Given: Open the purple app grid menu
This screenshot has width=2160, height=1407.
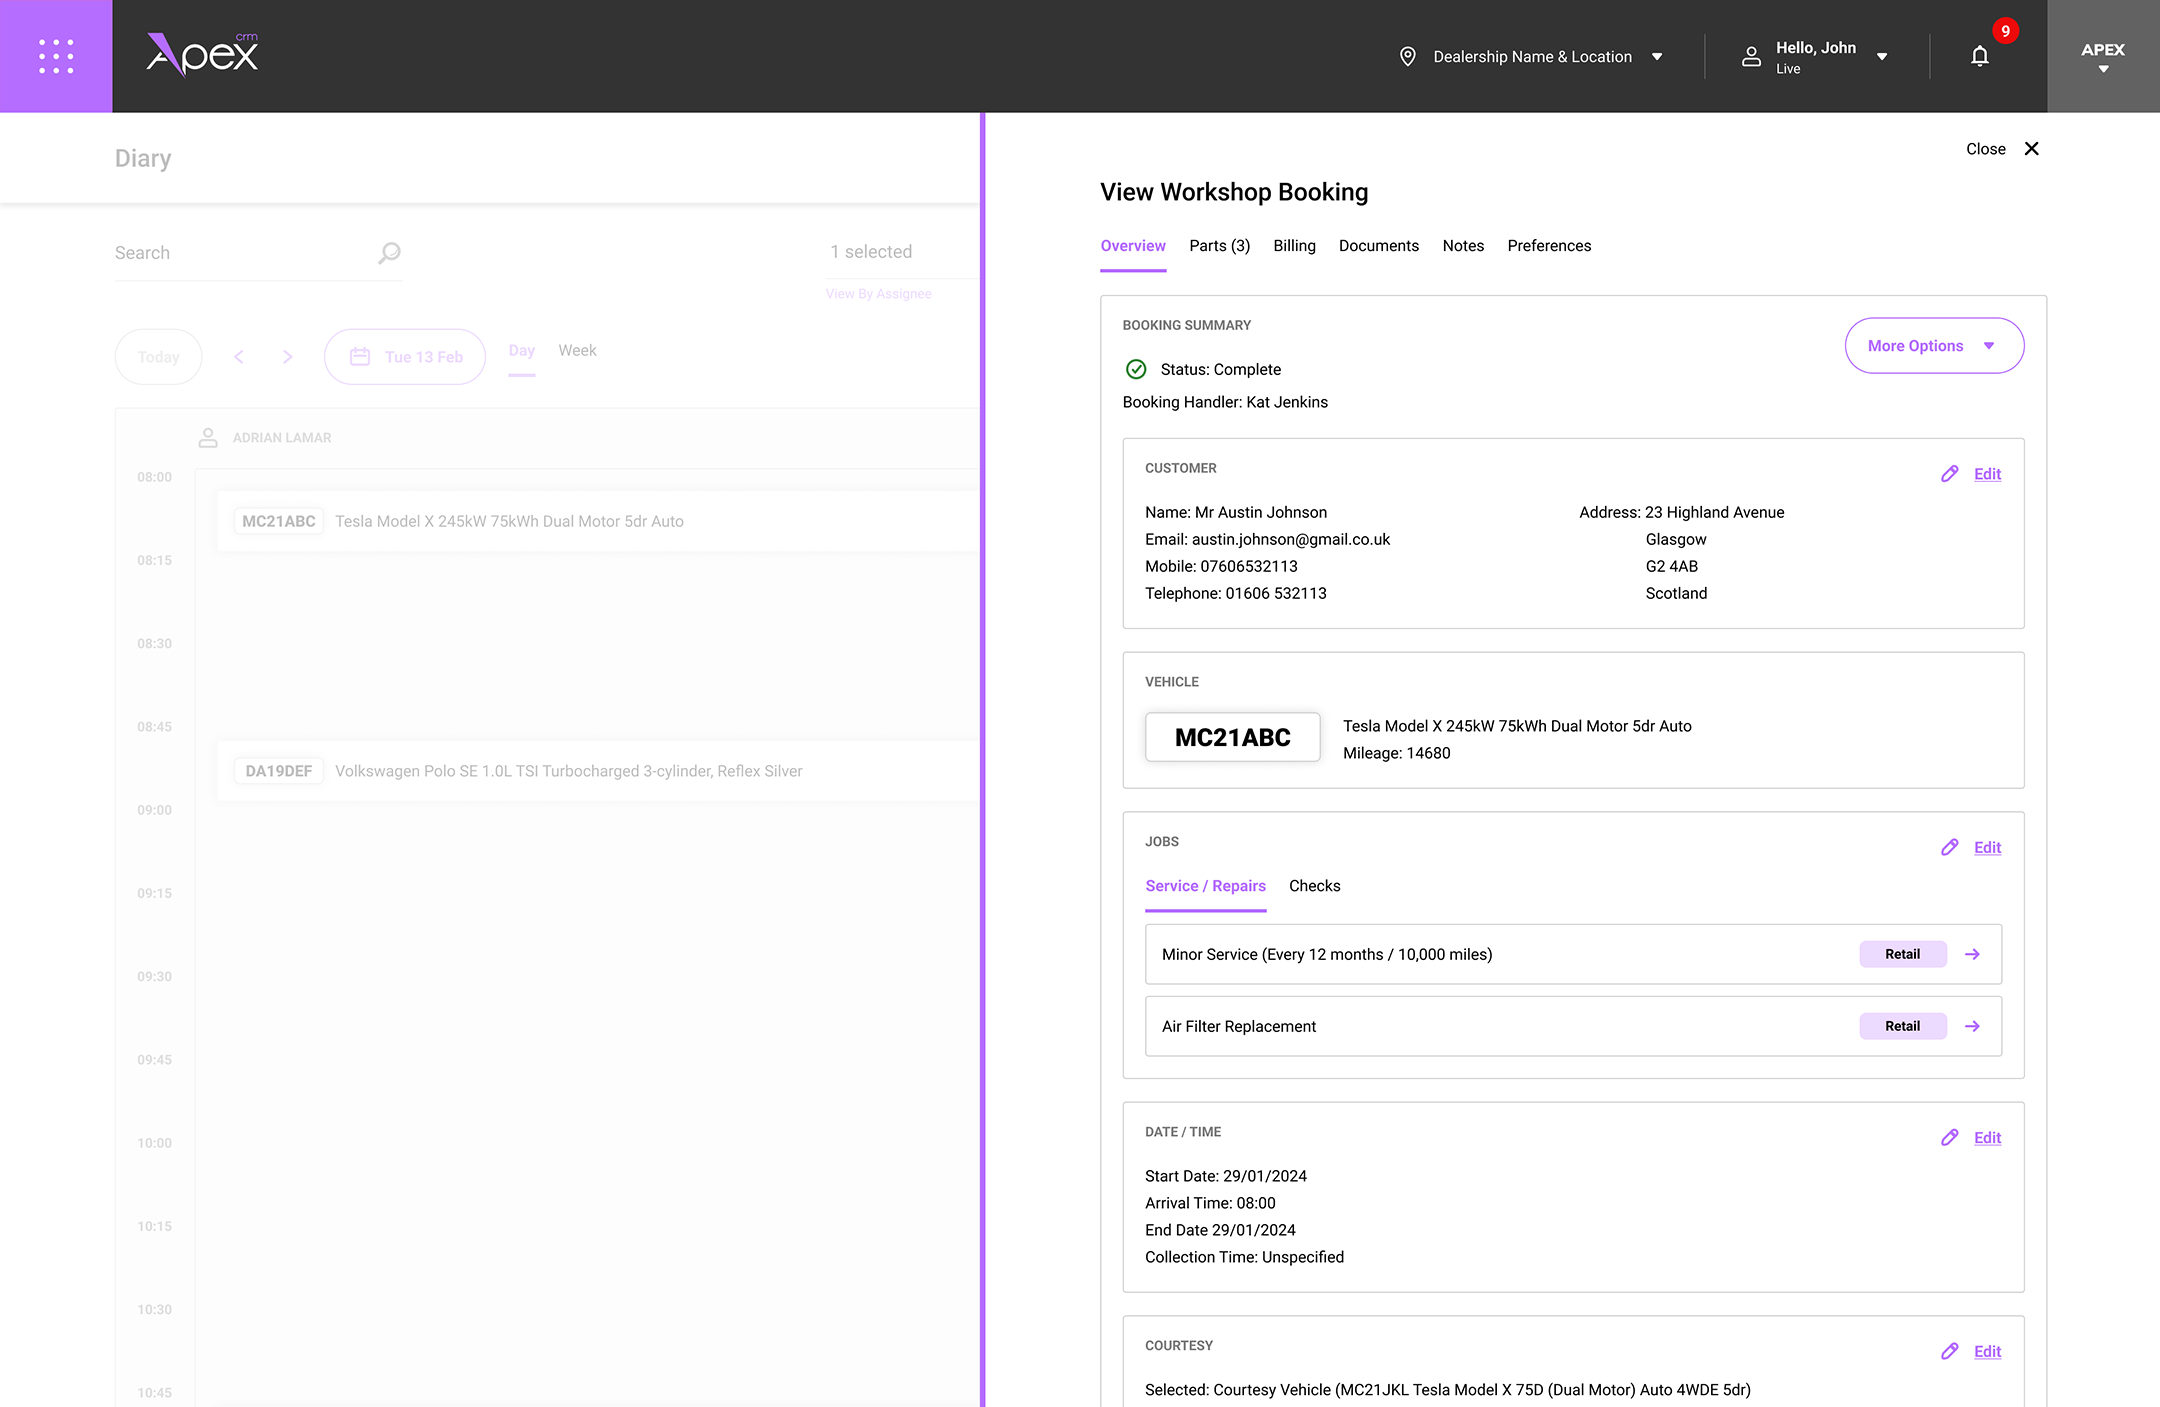Looking at the screenshot, I should [x=56, y=56].
